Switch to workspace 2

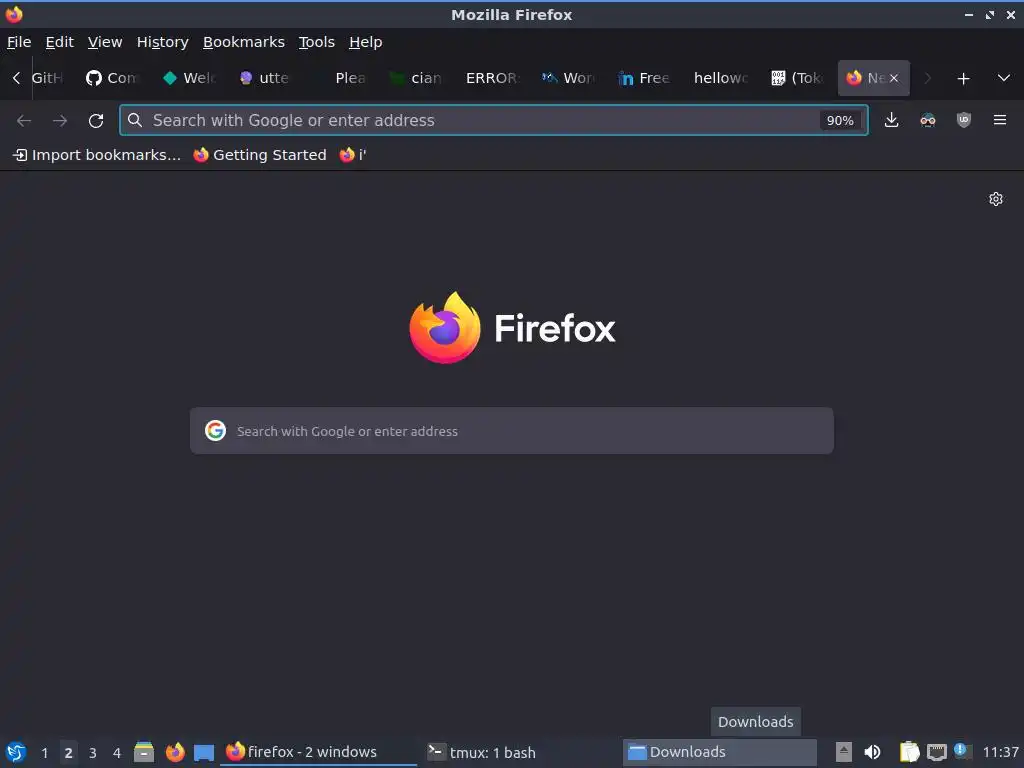69,753
